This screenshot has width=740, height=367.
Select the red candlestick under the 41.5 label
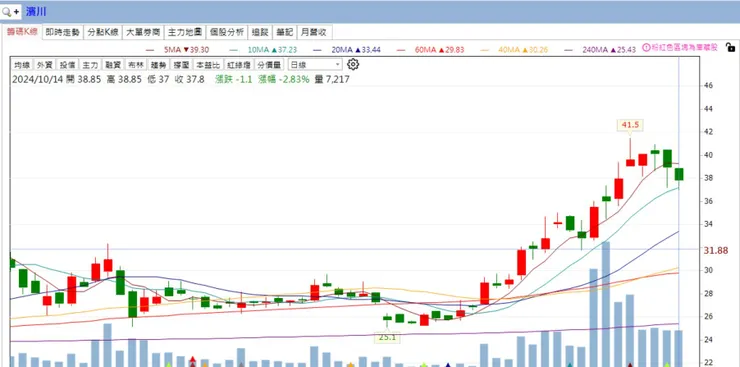(630, 162)
